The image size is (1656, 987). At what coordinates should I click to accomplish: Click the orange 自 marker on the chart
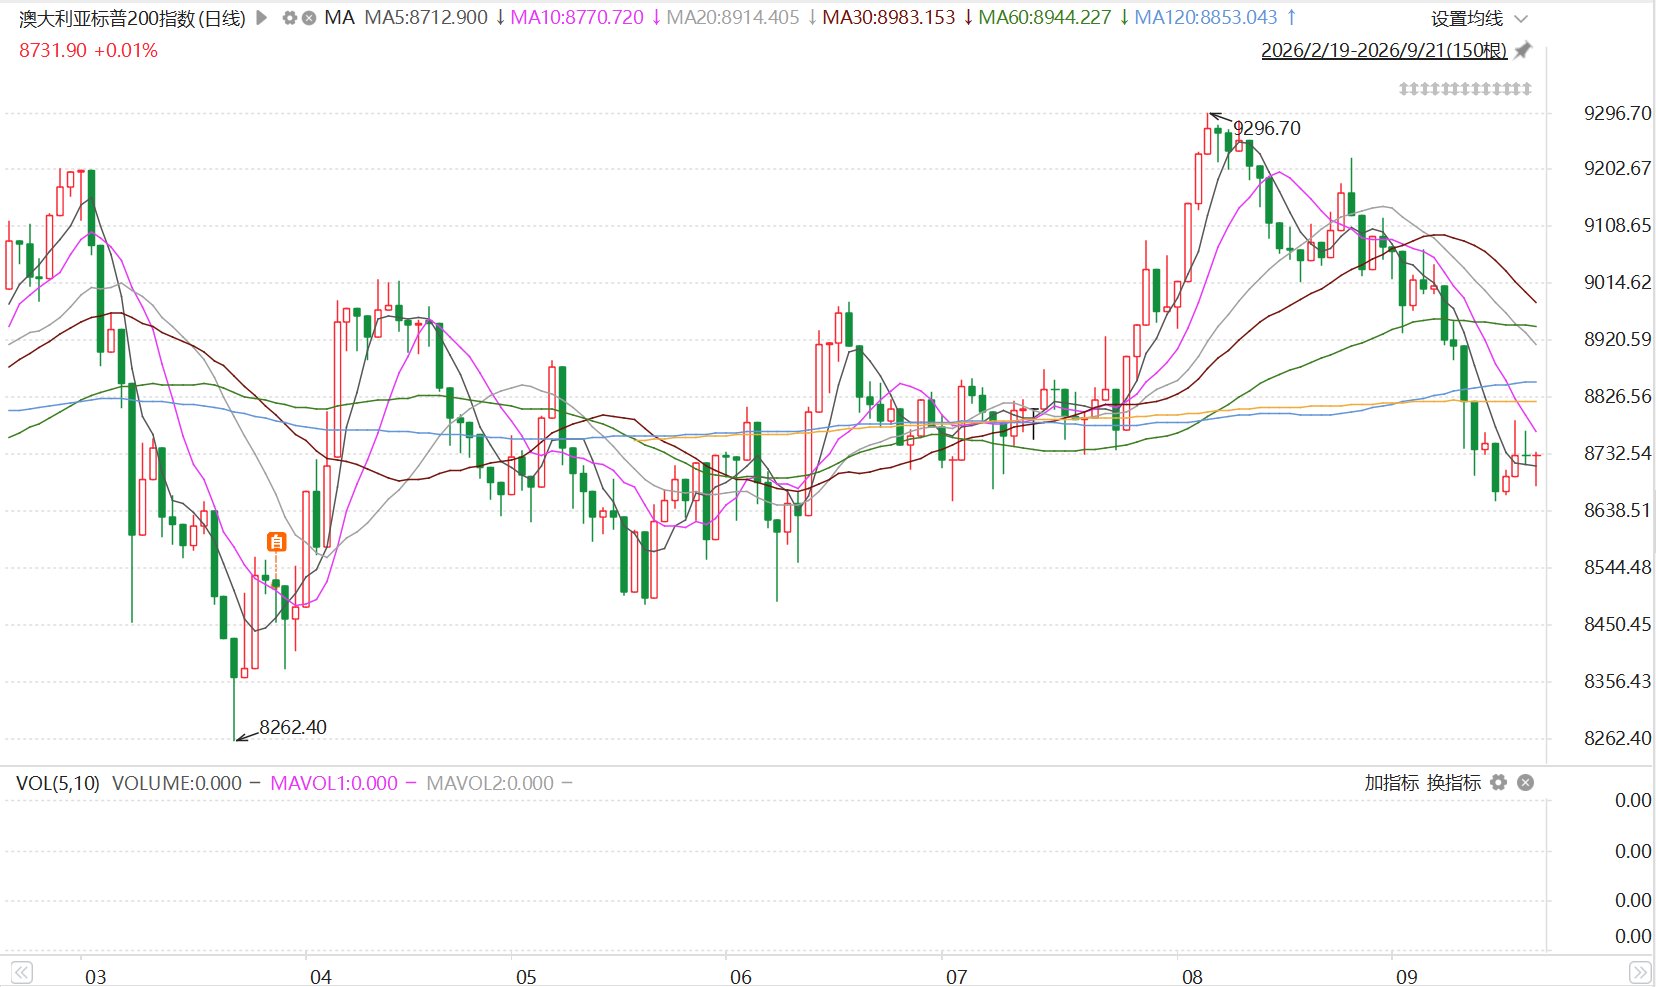point(277,542)
